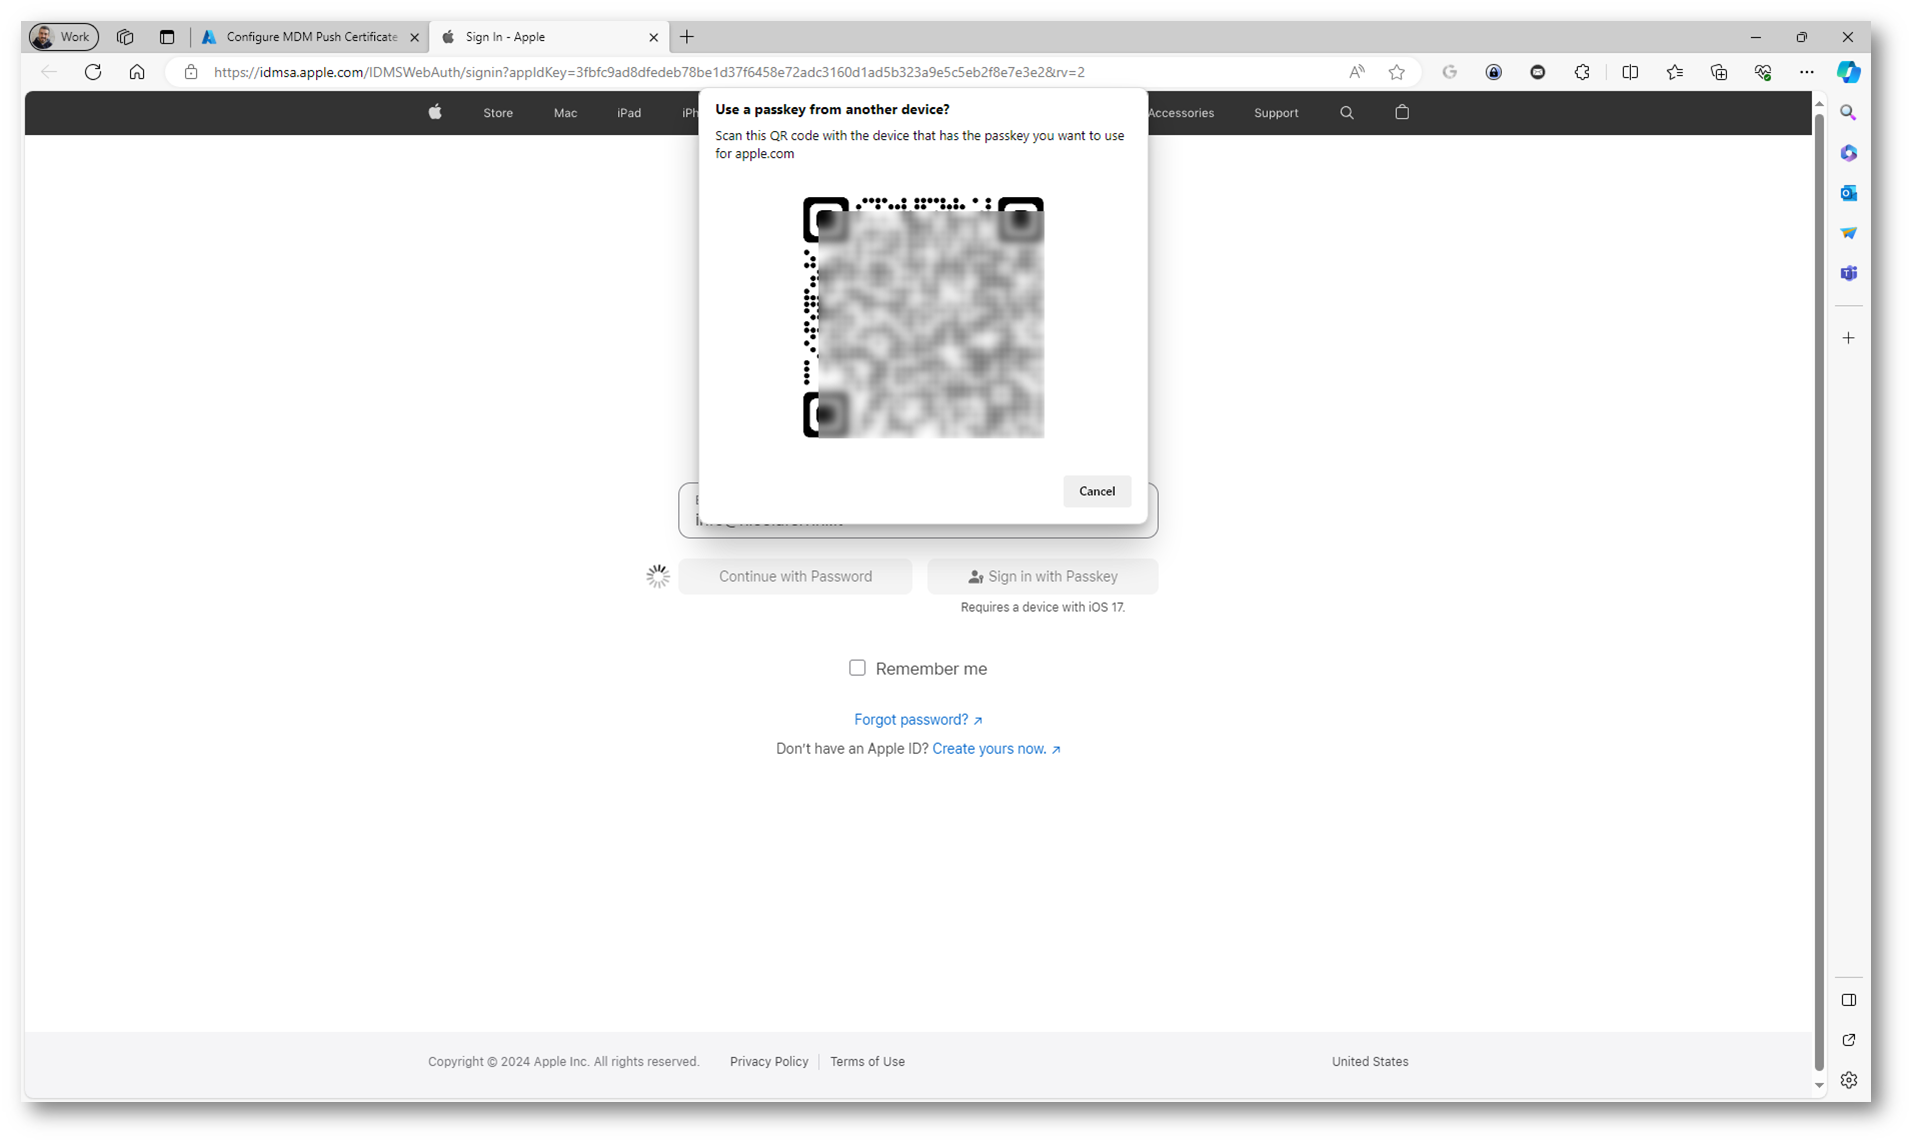This screenshot has width=1913, height=1144.
Task: Change region via United States link
Action: (1370, 1062)
